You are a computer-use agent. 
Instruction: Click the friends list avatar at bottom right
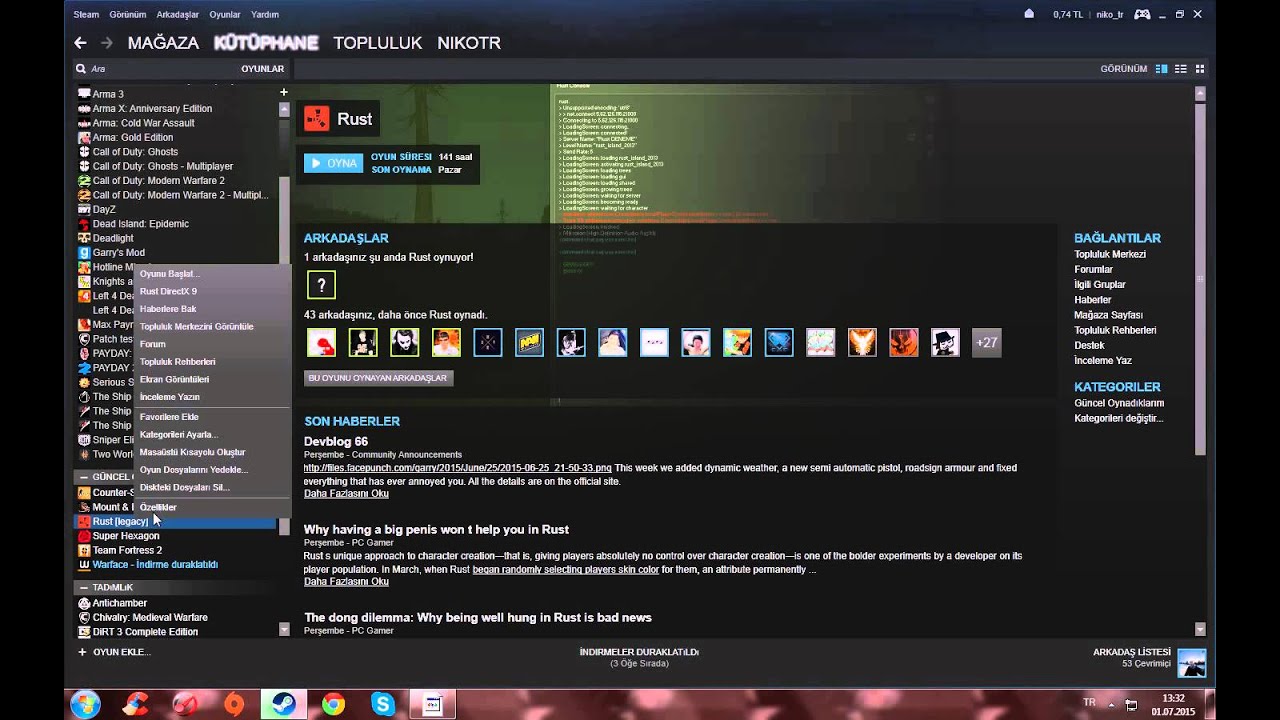[1191, 663]
